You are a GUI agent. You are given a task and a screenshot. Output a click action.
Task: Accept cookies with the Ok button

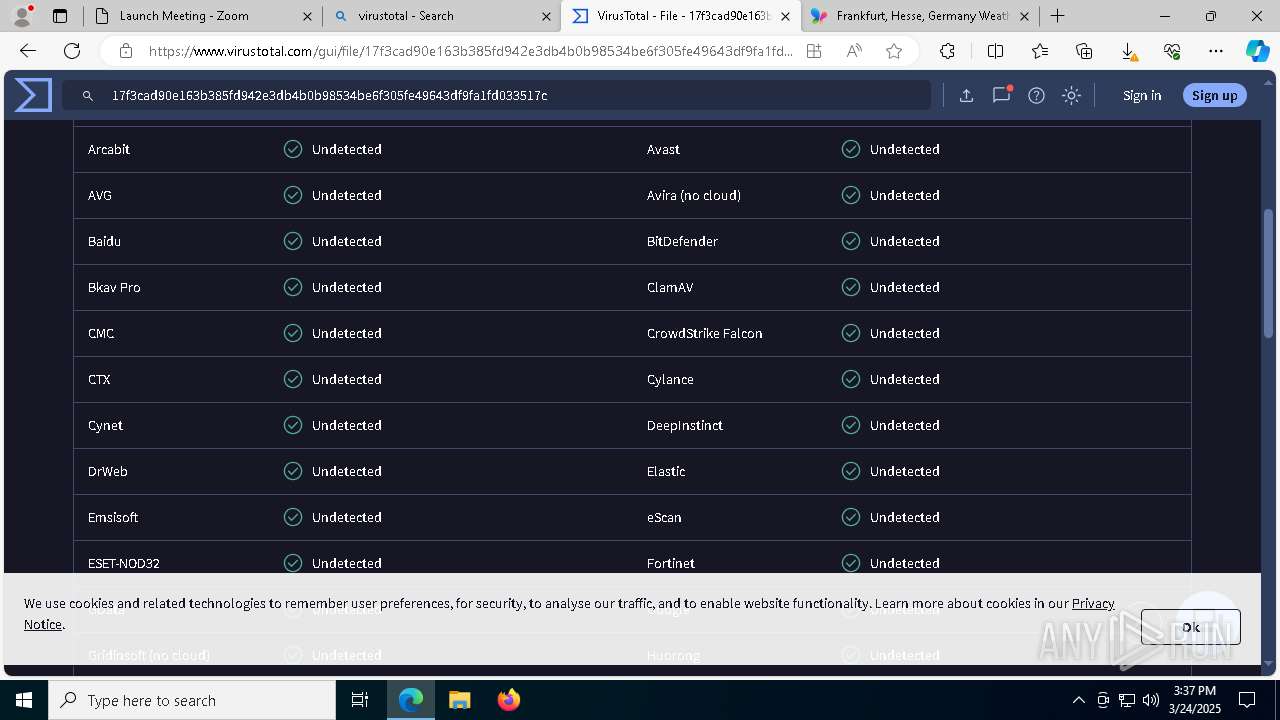tap(1190, 627)
